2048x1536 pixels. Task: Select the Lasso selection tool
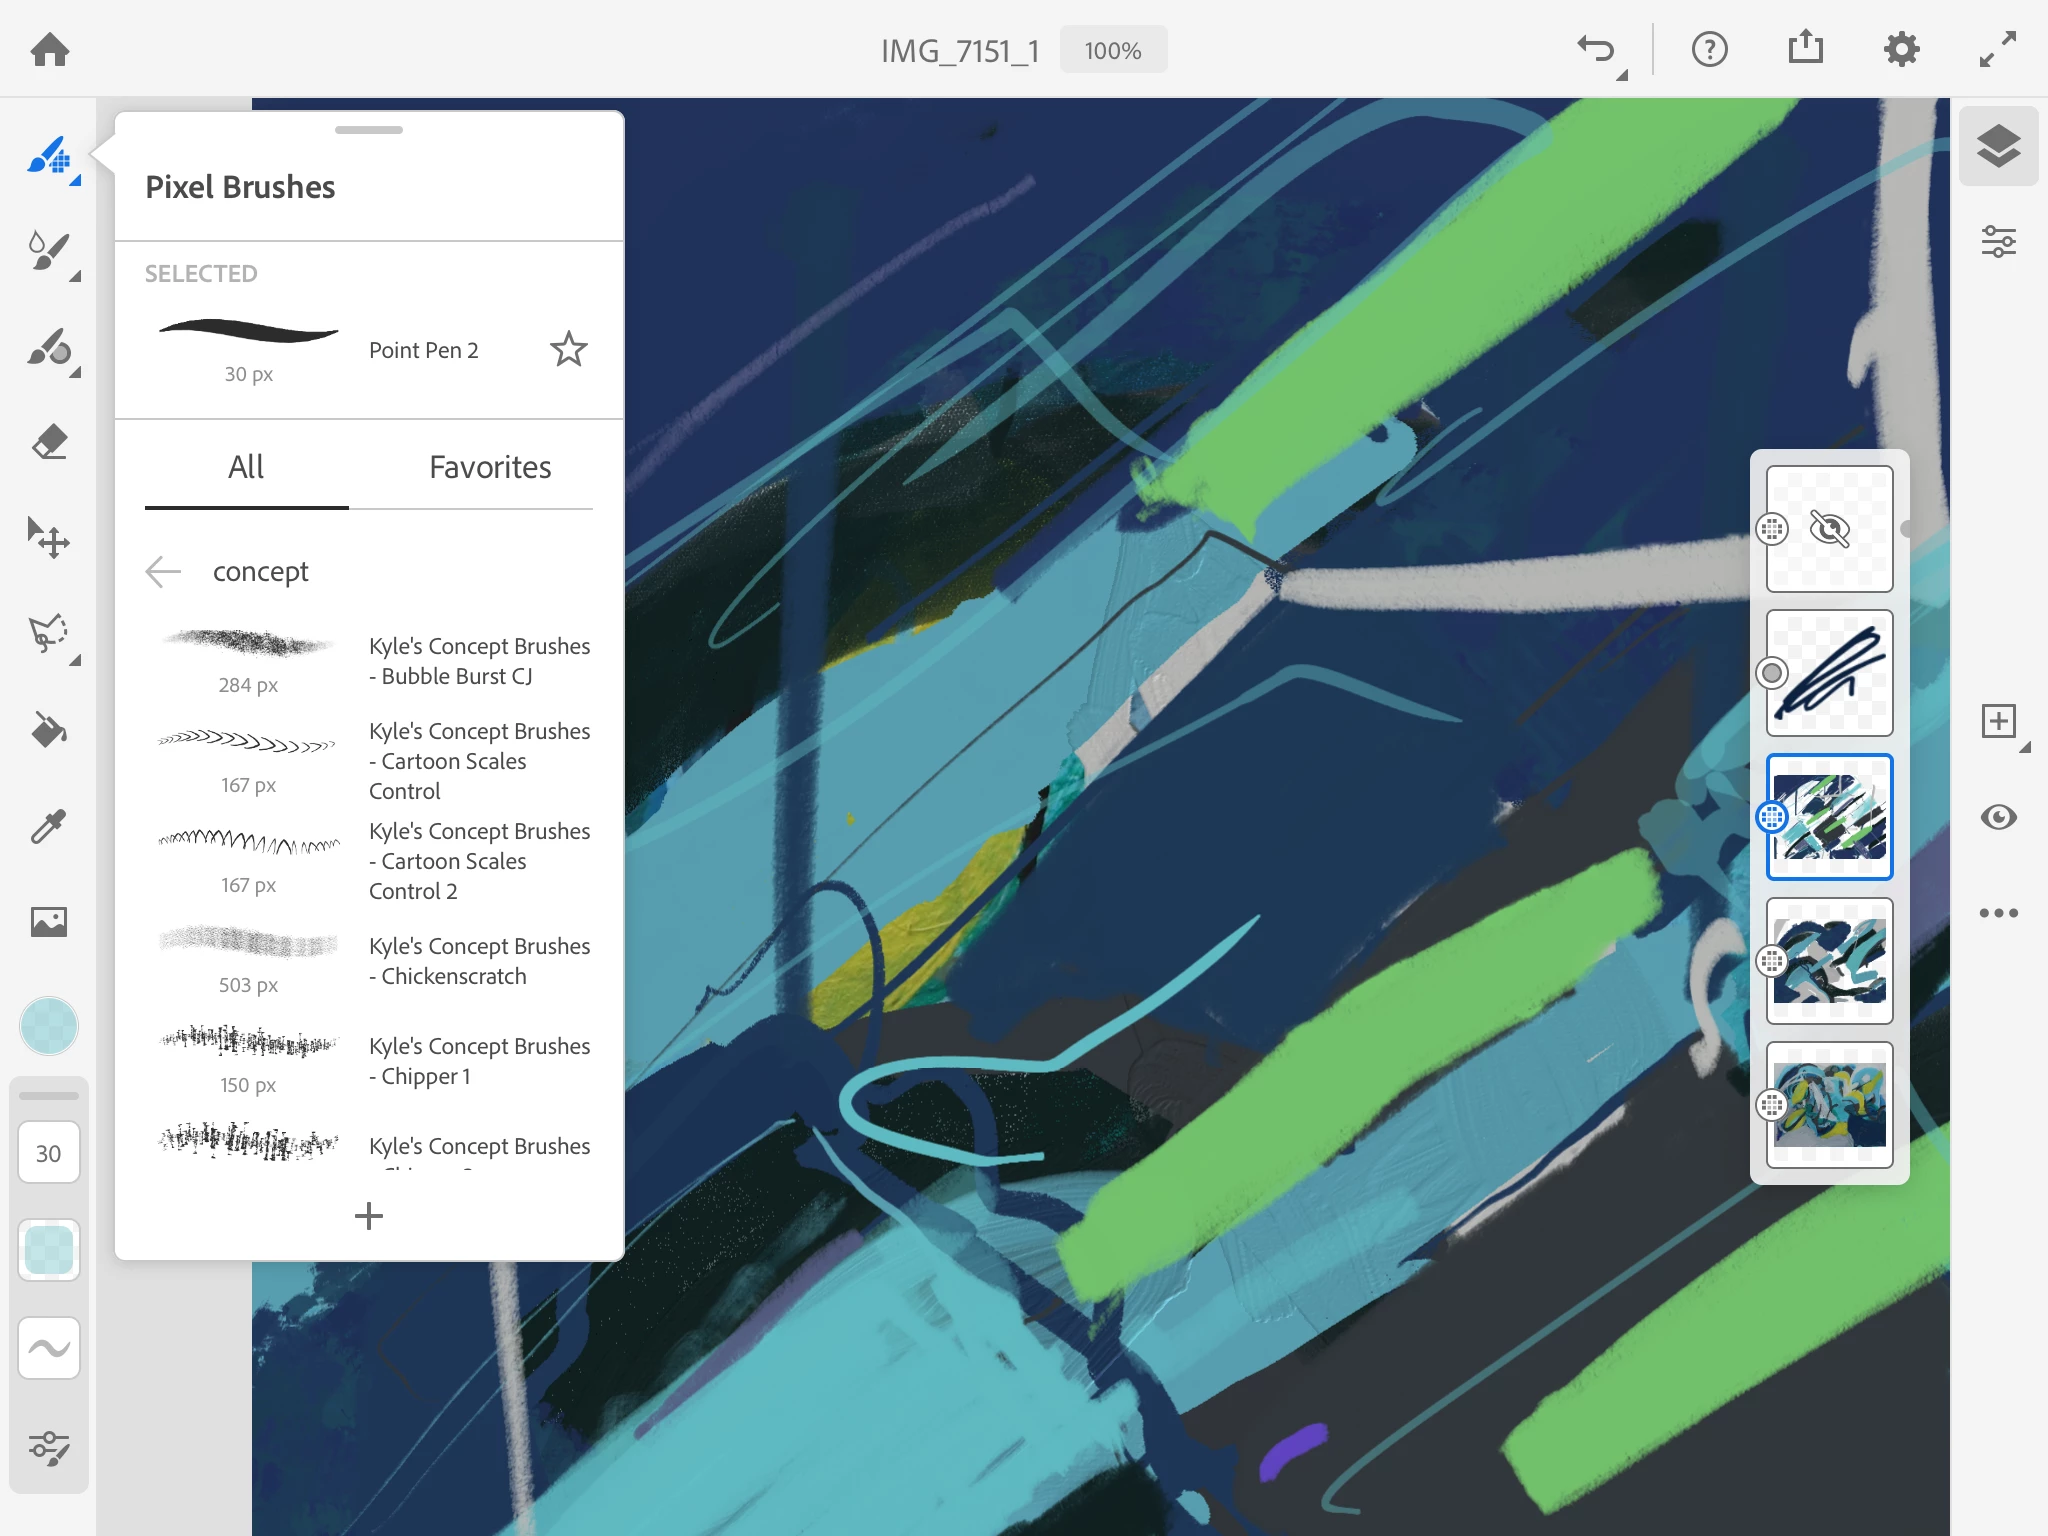point(49,633)
